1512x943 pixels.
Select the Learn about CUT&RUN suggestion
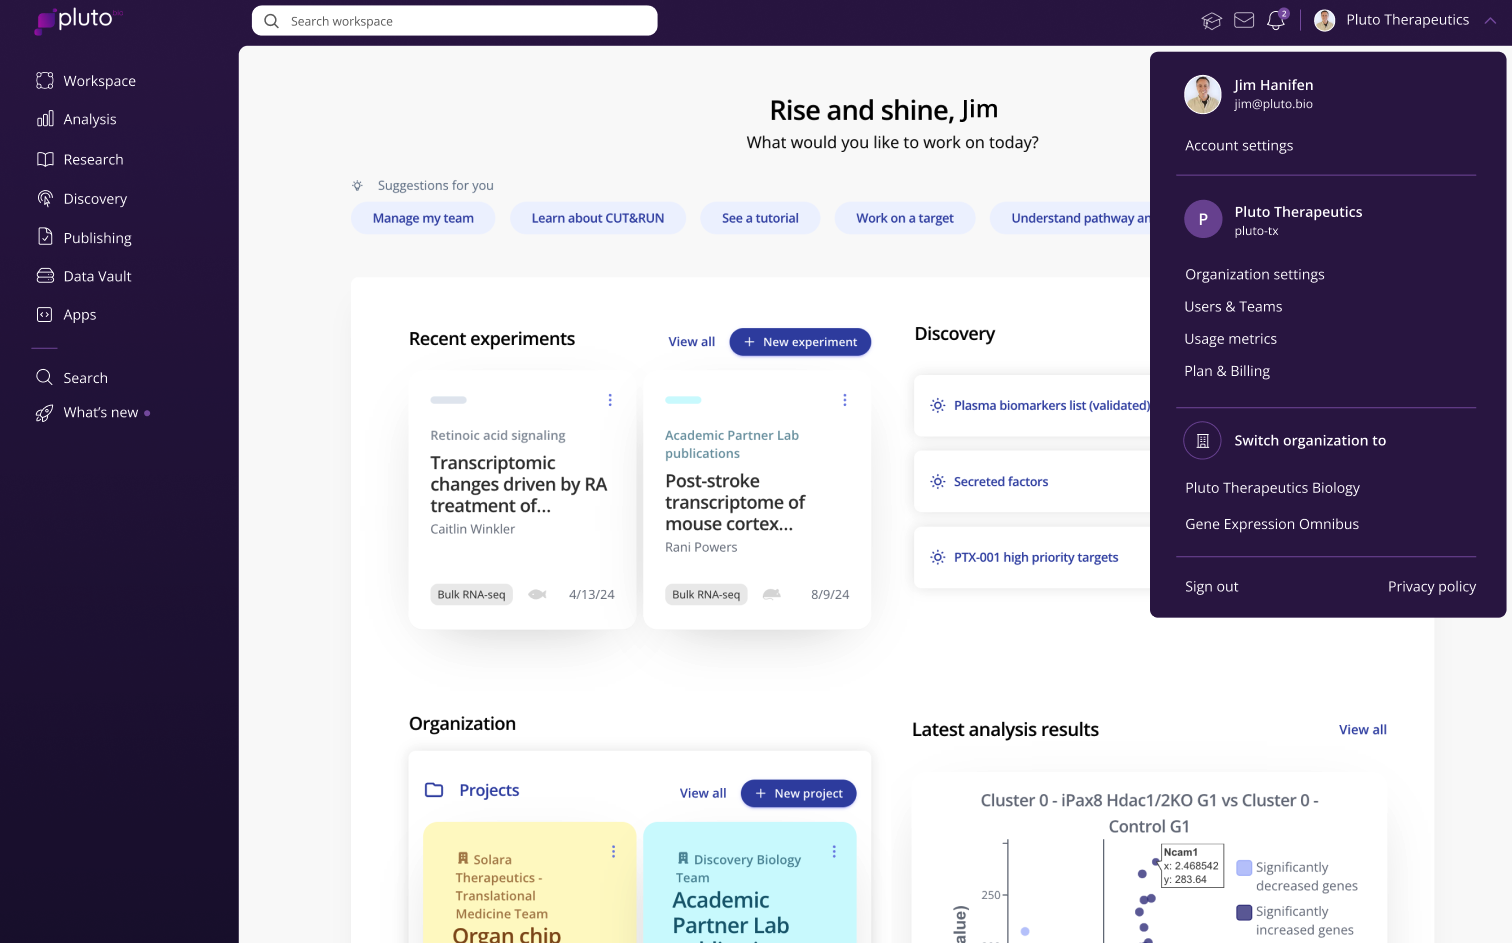pos(598,218)
